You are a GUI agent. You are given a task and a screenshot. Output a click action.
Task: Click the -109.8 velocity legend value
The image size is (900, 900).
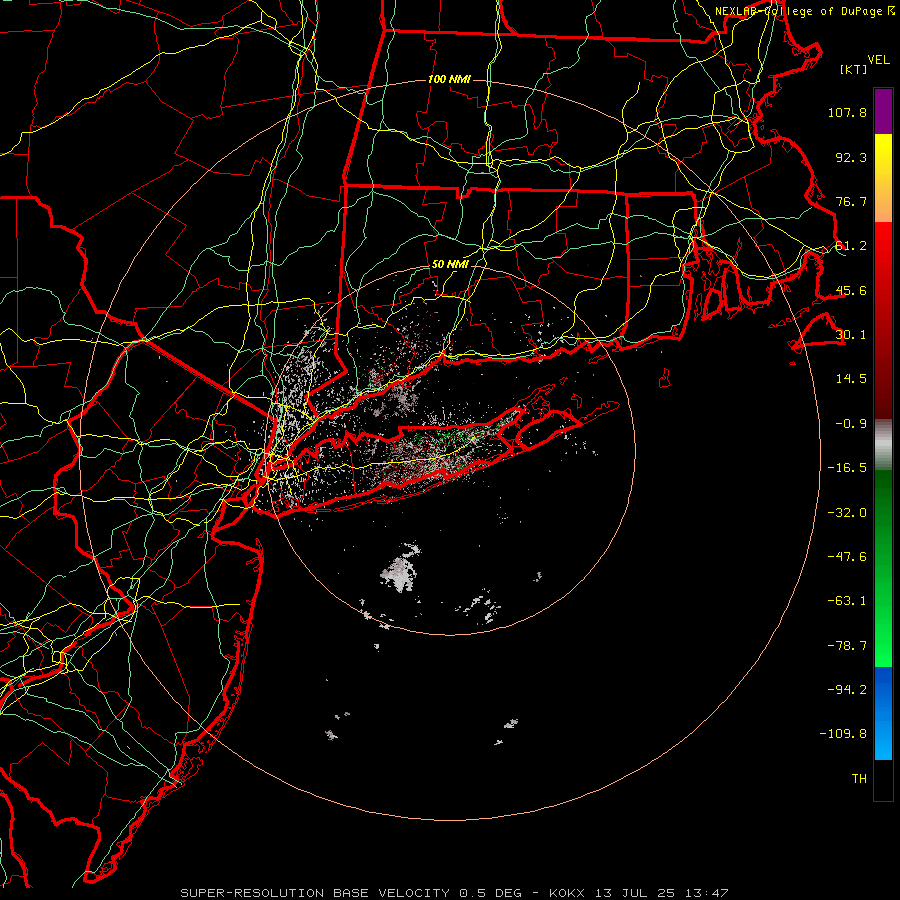coord(843,734)
